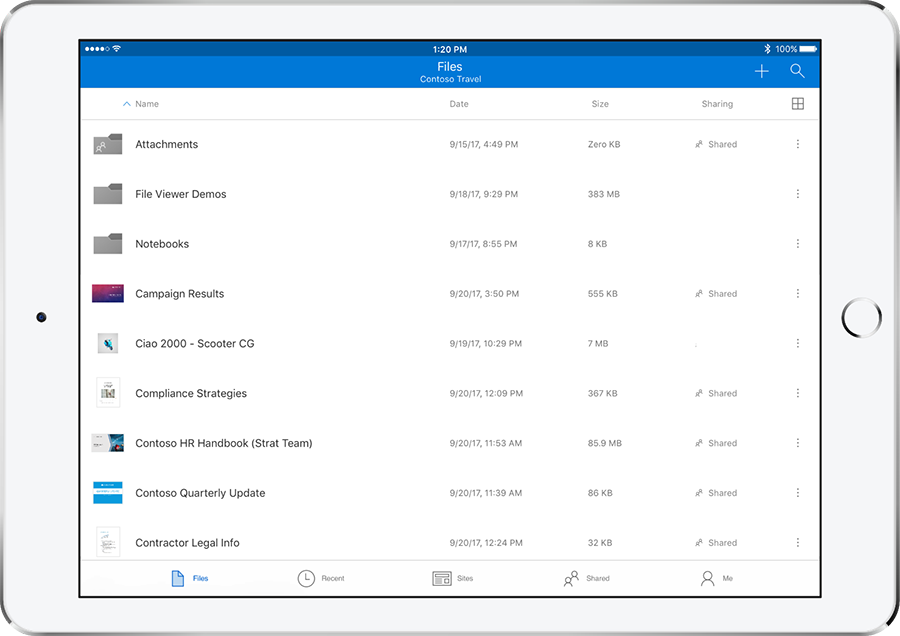Open the Recent tab

[x=321, y=578]
